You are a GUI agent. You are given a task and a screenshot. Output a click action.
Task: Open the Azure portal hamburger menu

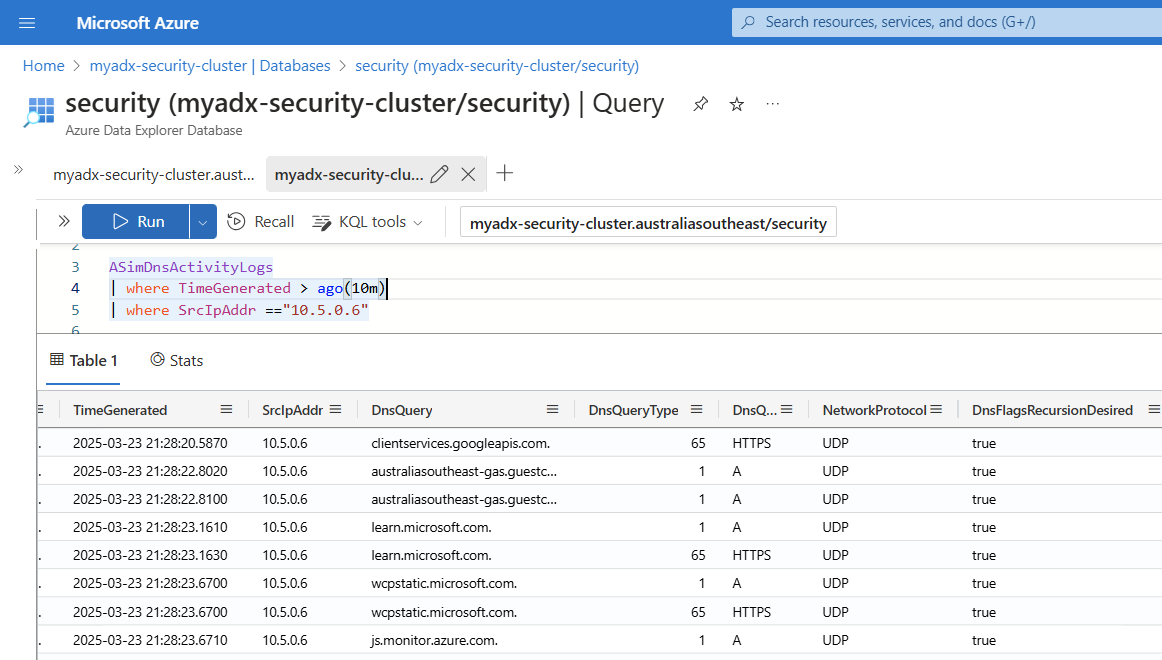pyautogui.click(x=27, y=23)
